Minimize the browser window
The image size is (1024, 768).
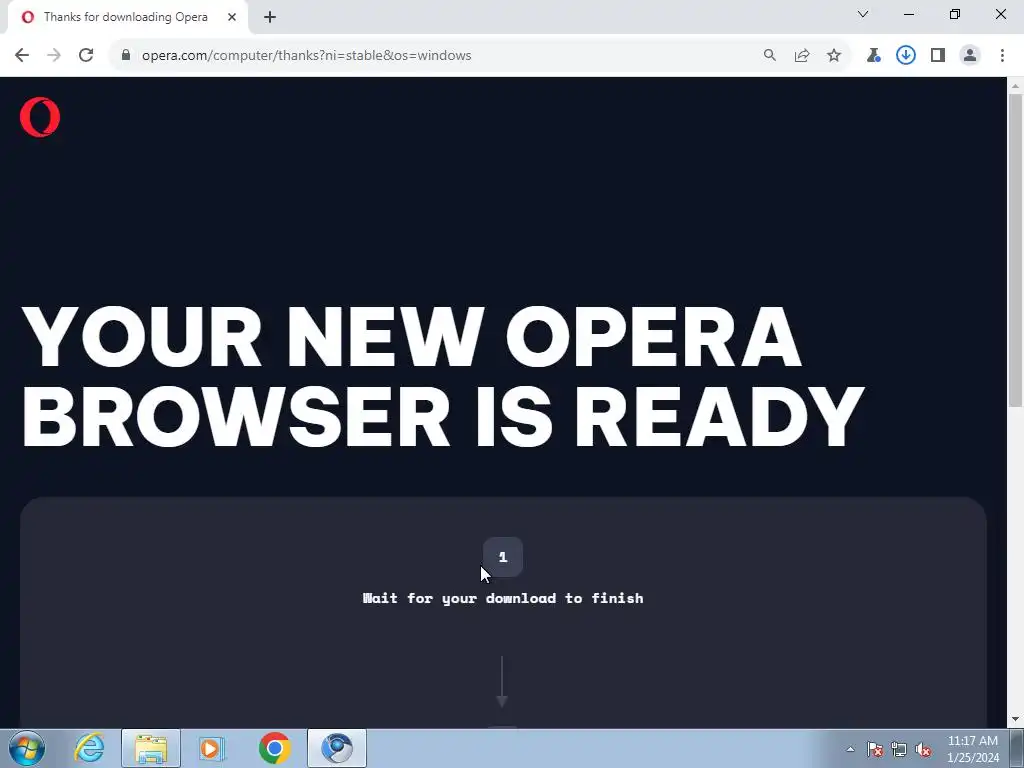(909, 14)
